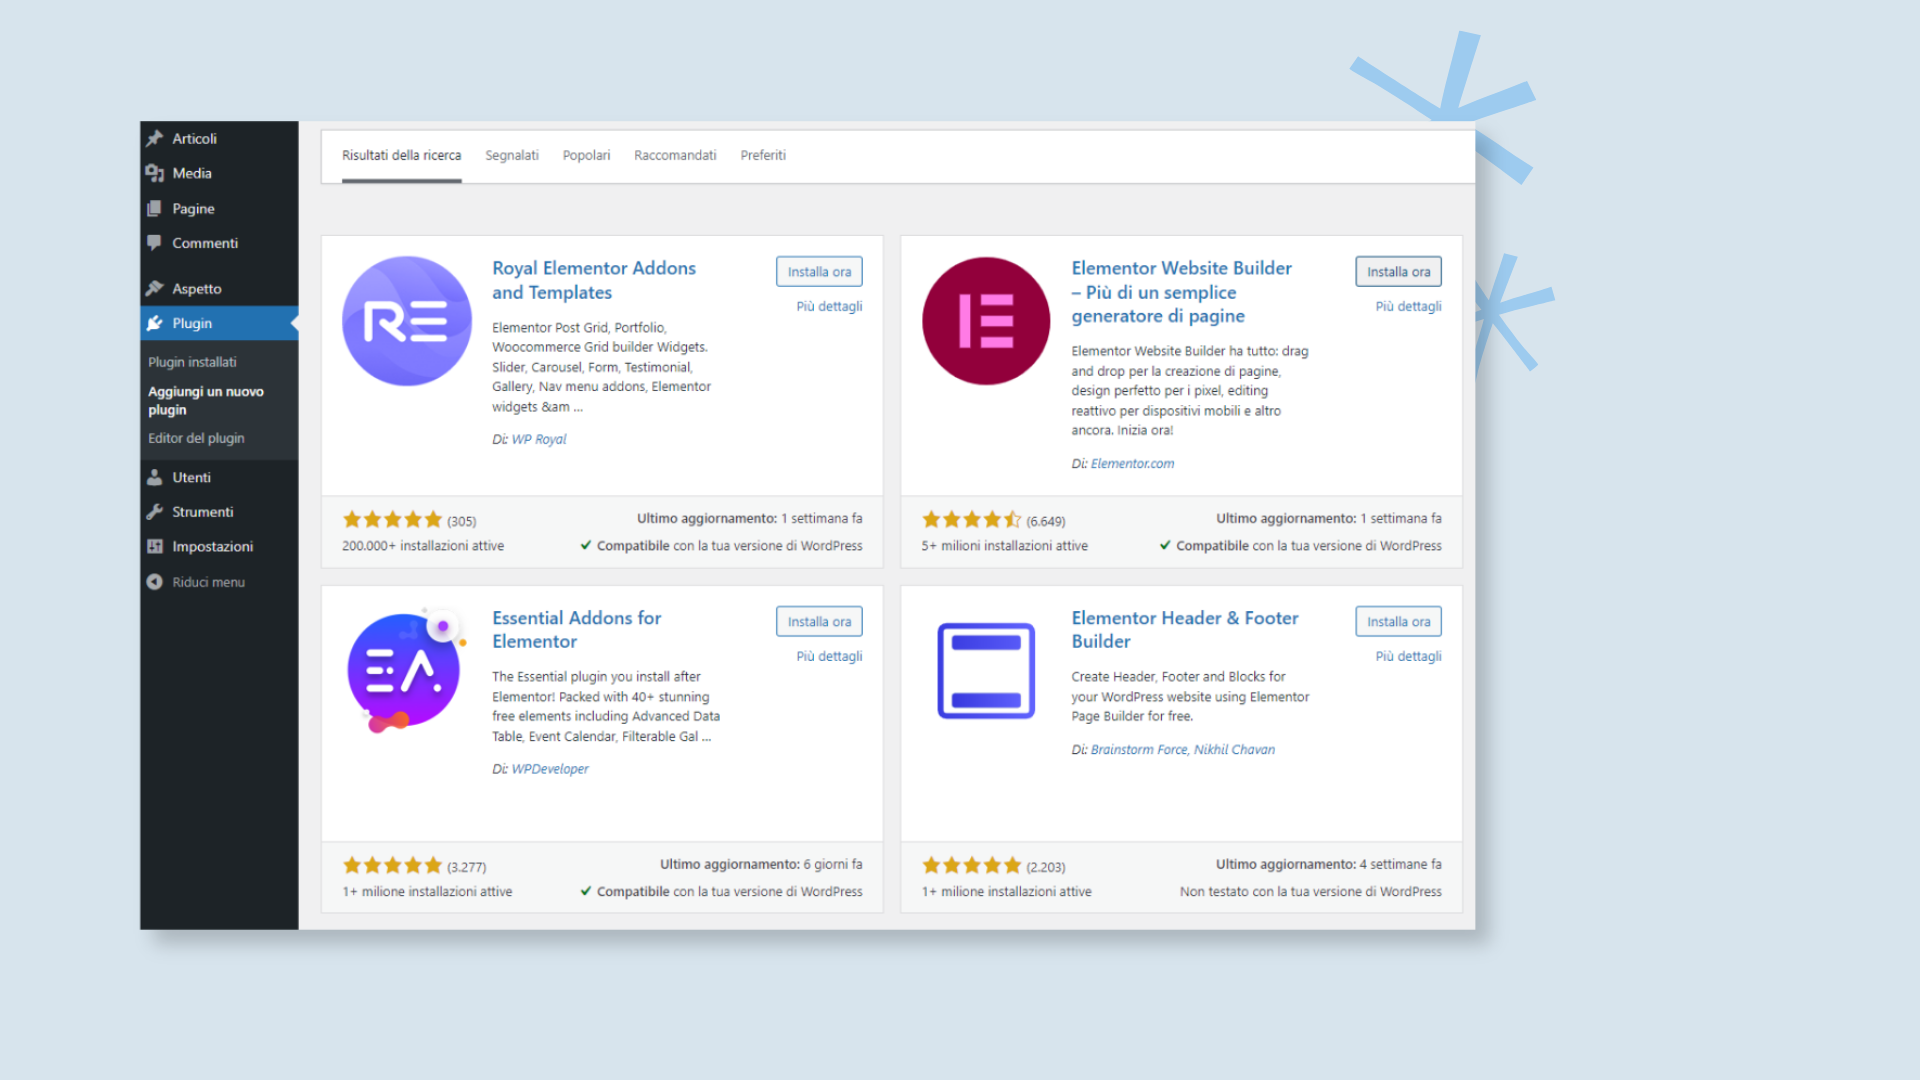The height and width of the screenshot is (1080, 1920).
Task: Click 'Ultimo aggiornamento: 6 giorni fa' text
Action: click(x=760, y=865)
